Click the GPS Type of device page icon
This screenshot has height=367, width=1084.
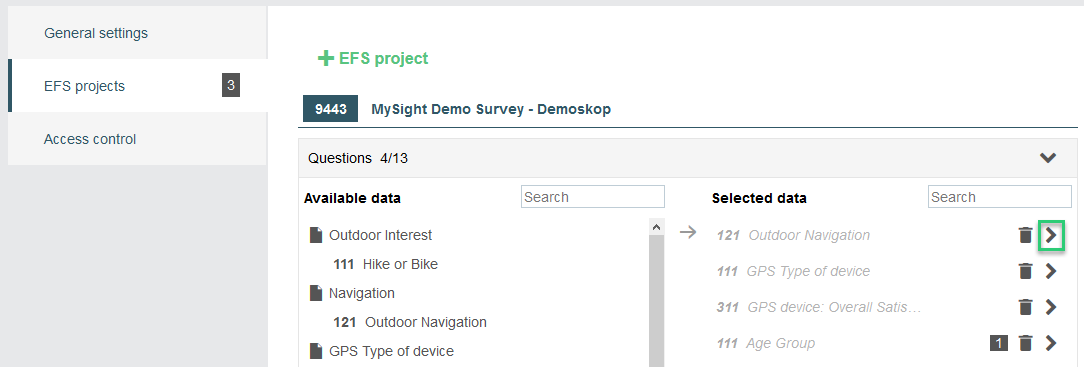316,351
